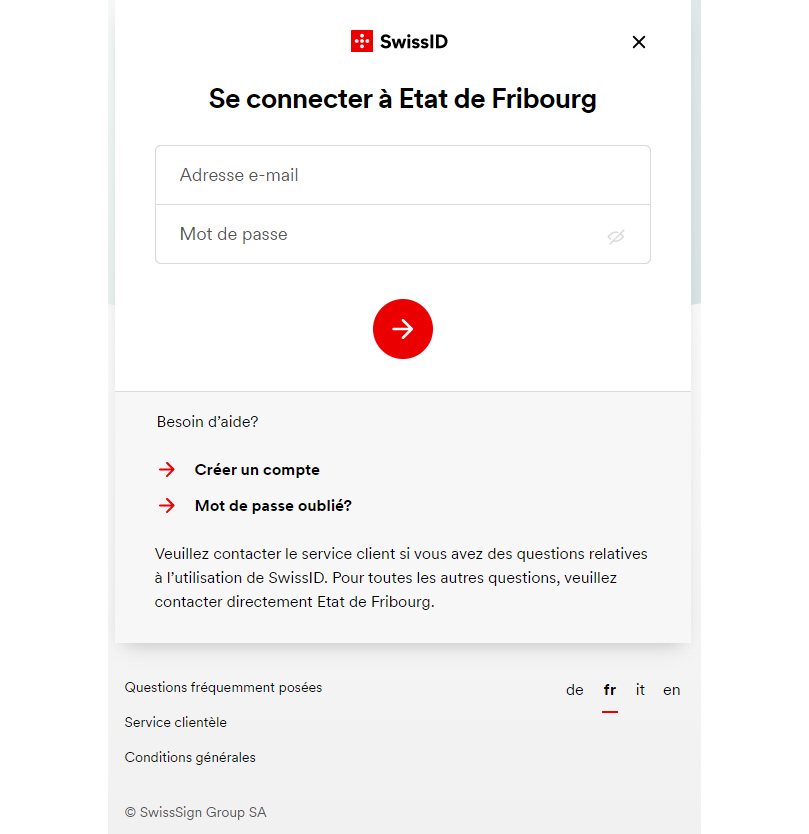Change the language to Italian (it)
Screen dimensions: 809x834
point(640,690)
